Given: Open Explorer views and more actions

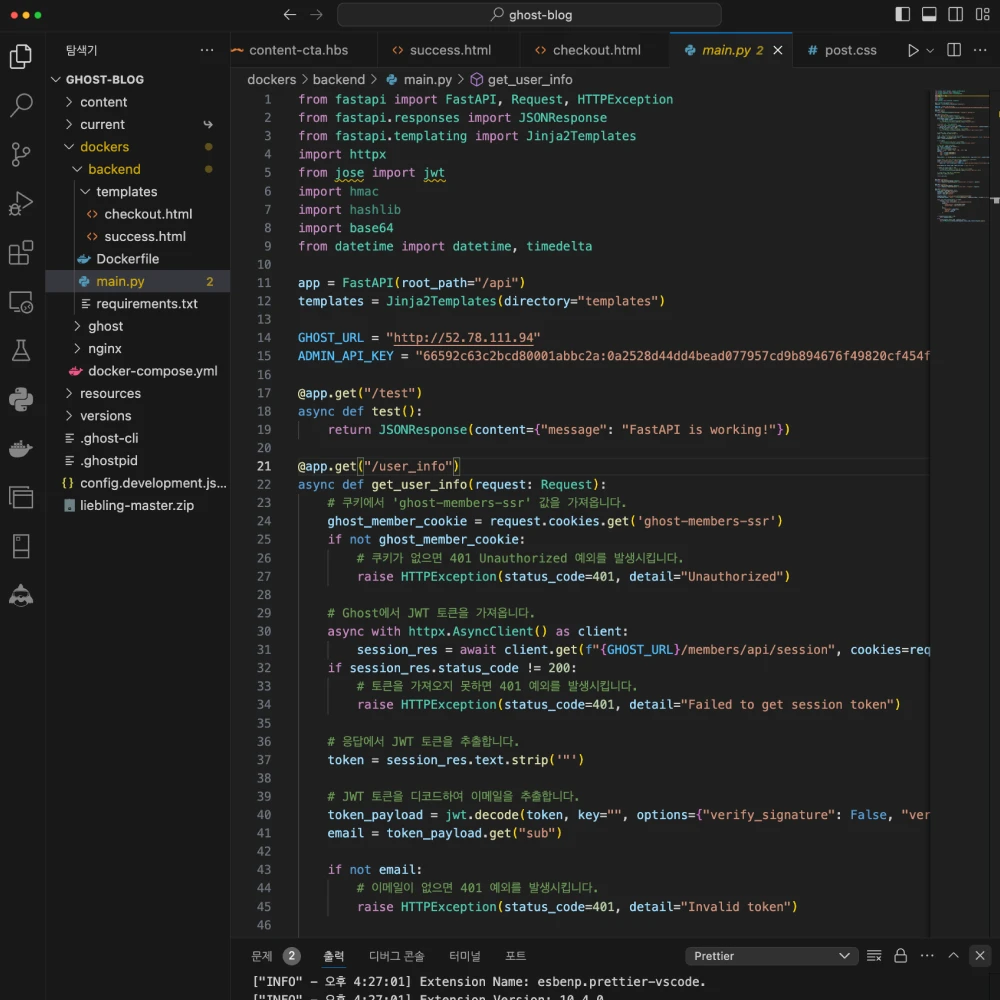Looking at the screenshot, I should click(x=207, y=50).
